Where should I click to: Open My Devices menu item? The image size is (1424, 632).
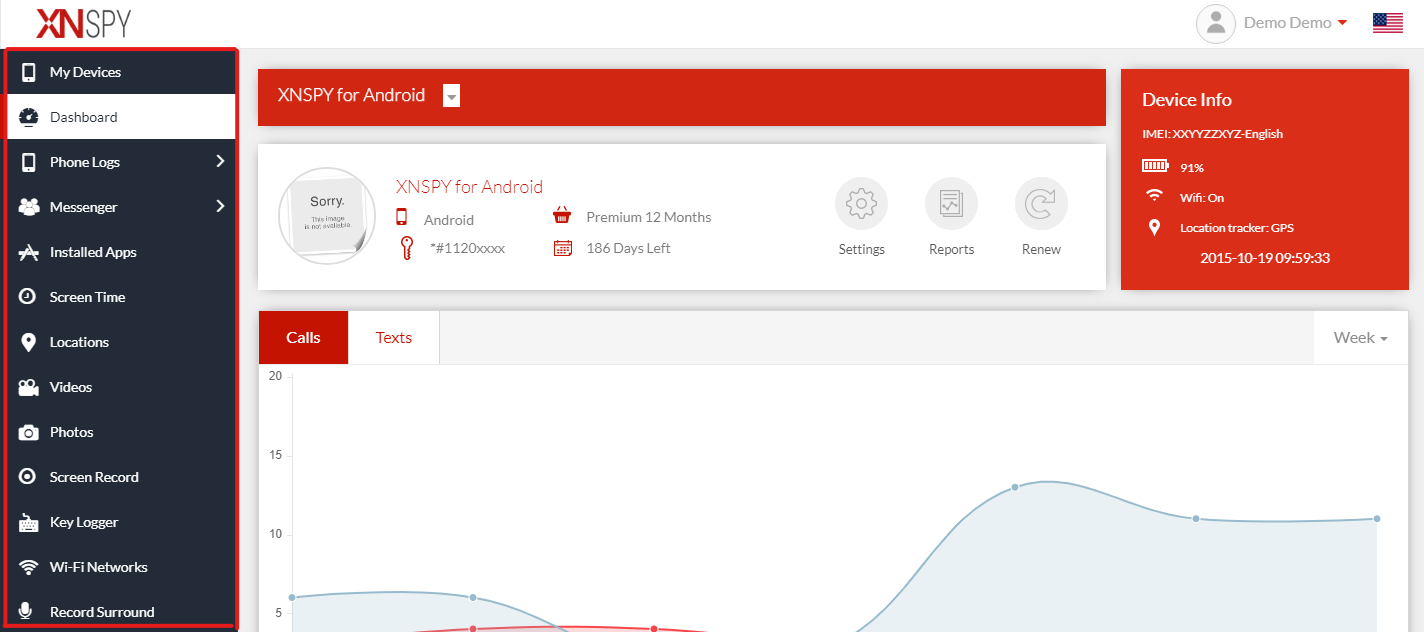click(x=121, y=72)
